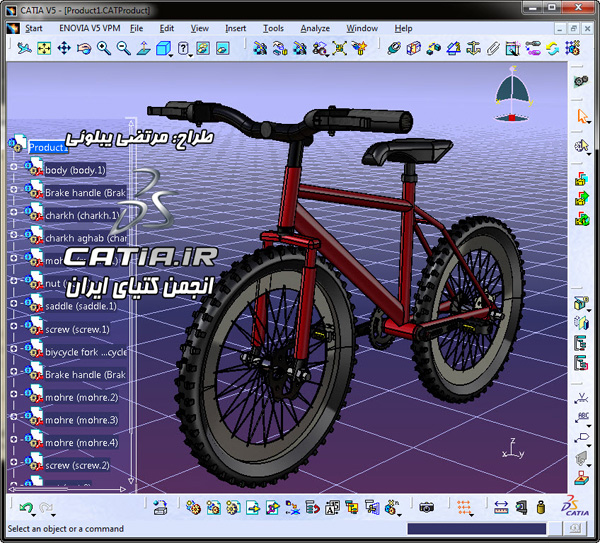Toggle the Hide/Show tool
Viewport: 600px width, 543px height.
pos(203,49)
